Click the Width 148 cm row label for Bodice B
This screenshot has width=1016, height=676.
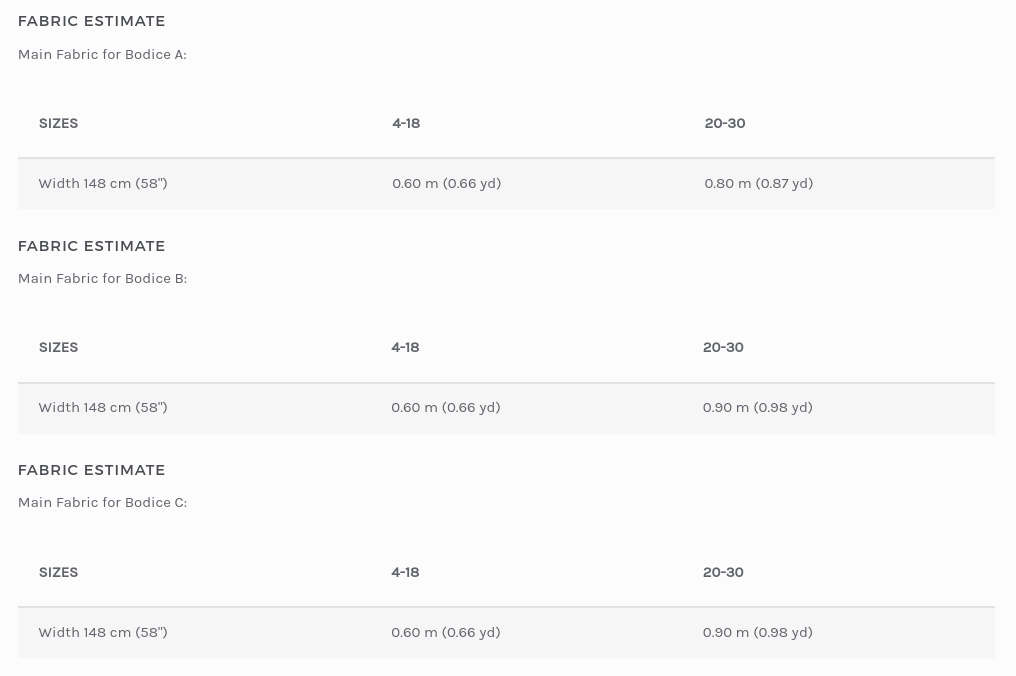[102, 407]
